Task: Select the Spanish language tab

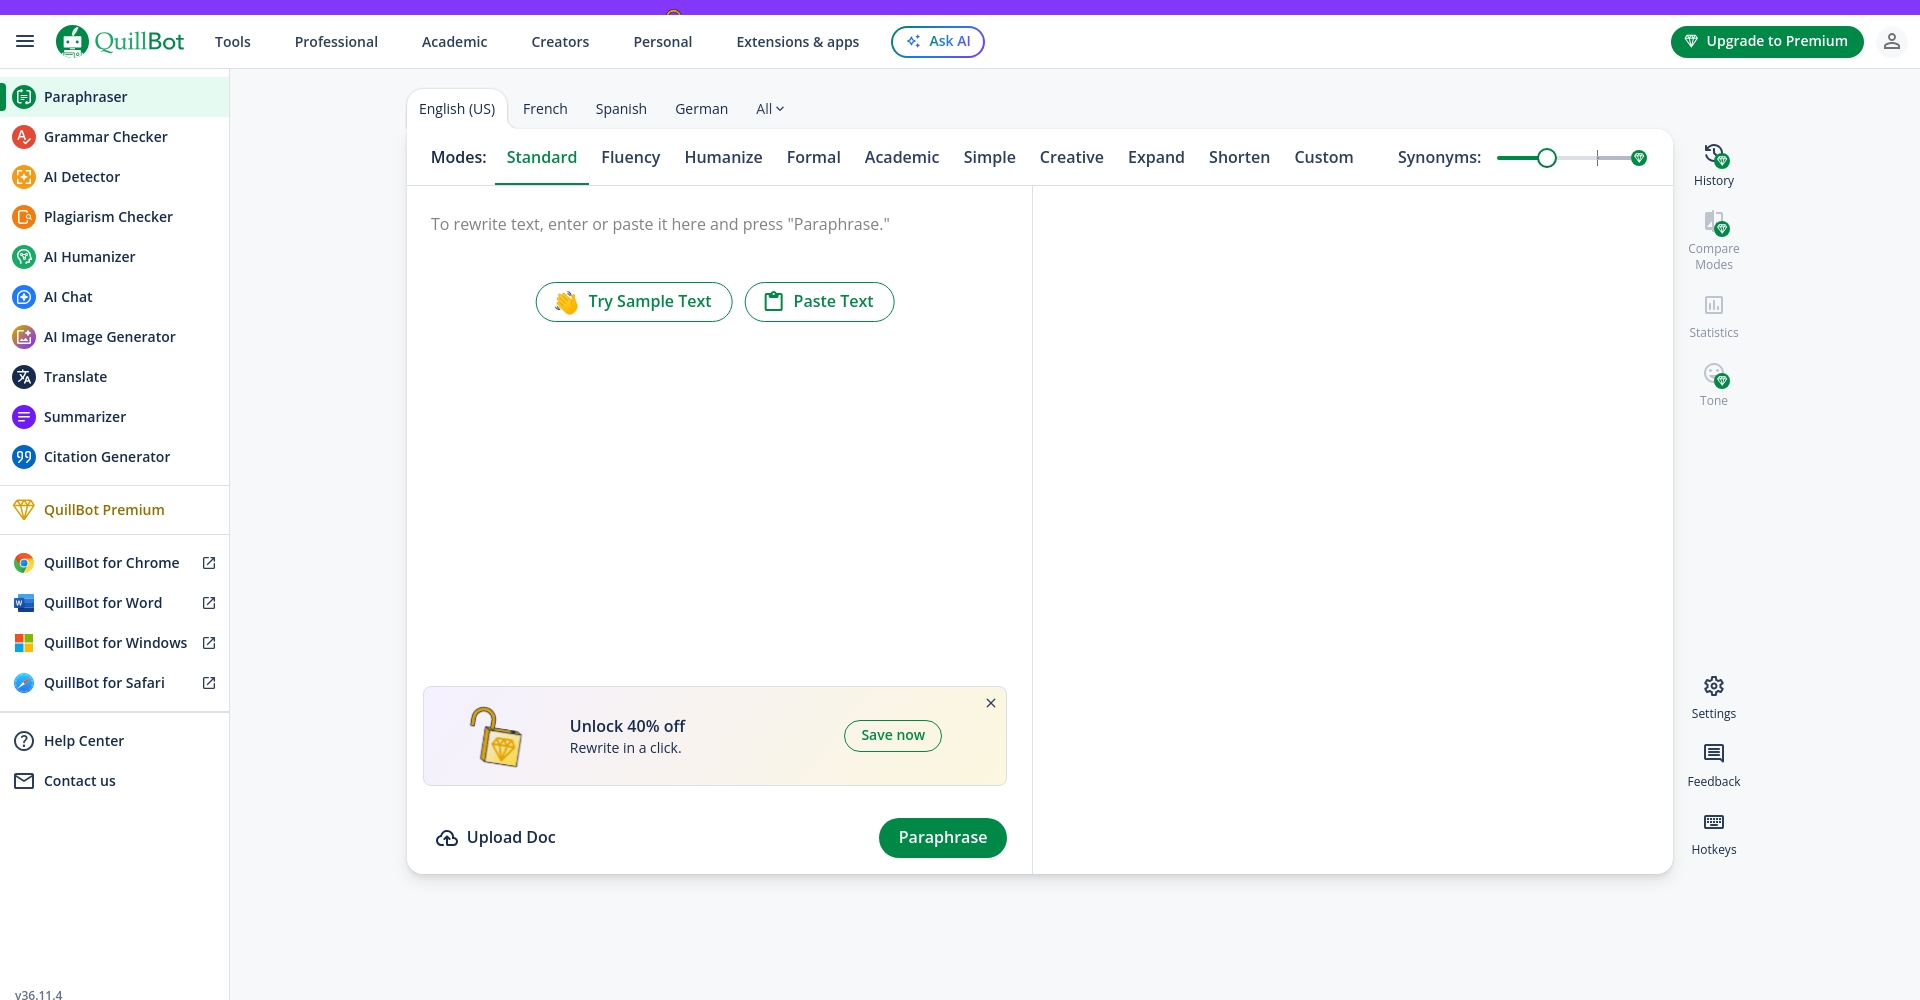Action: coord(620,109)
